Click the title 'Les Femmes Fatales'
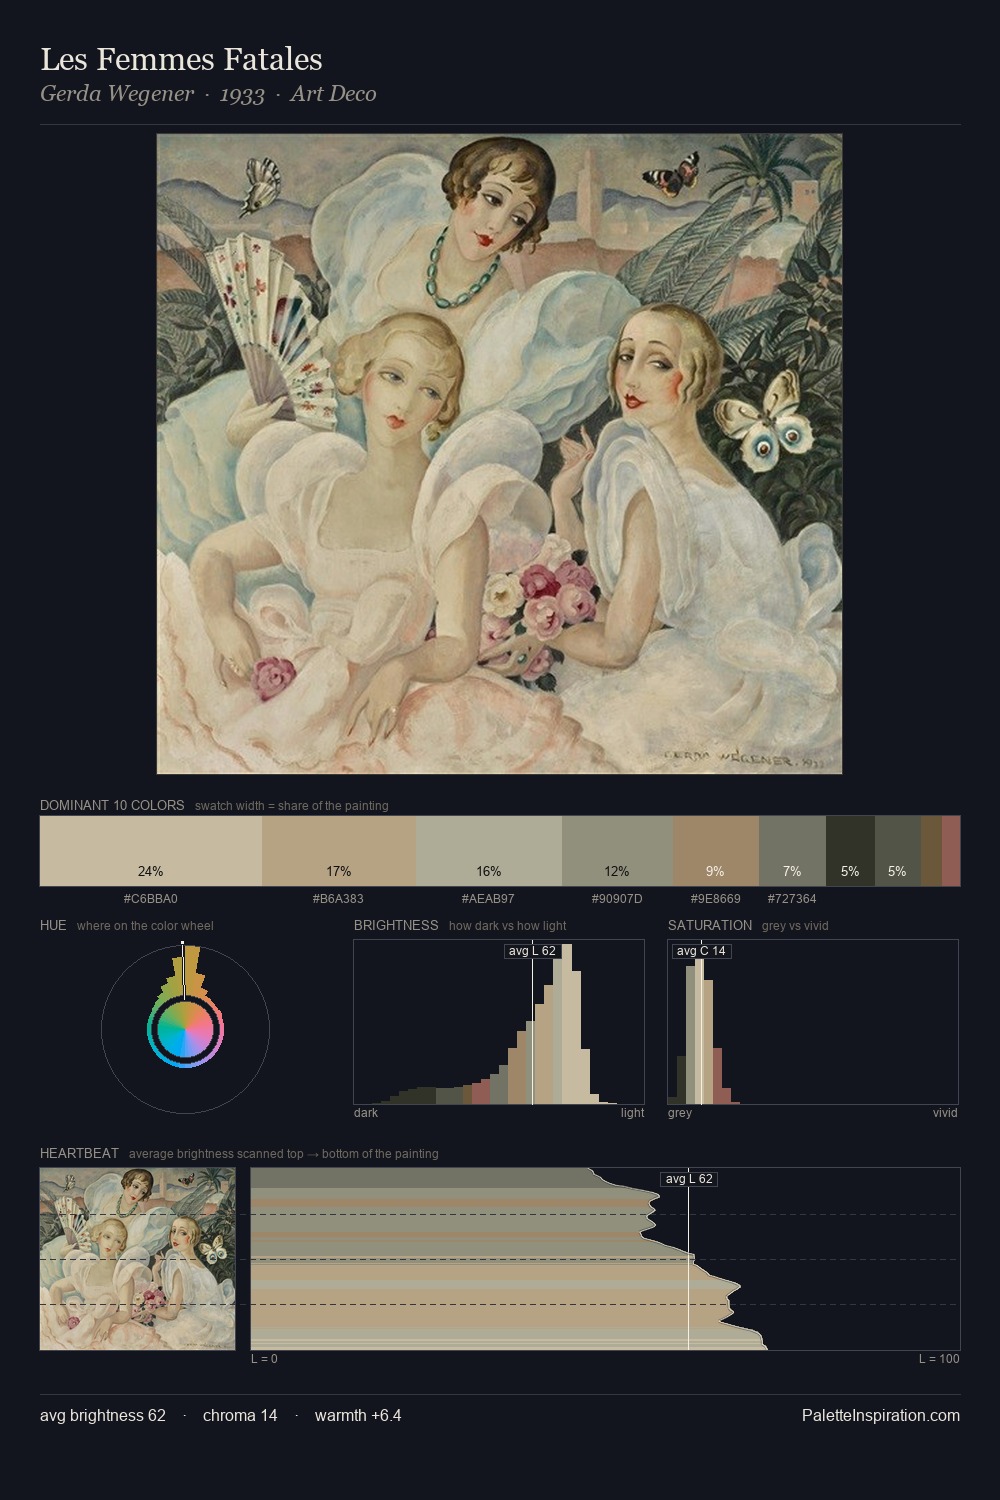The width and height of the screenshot is (1000, 1500). 181,60
